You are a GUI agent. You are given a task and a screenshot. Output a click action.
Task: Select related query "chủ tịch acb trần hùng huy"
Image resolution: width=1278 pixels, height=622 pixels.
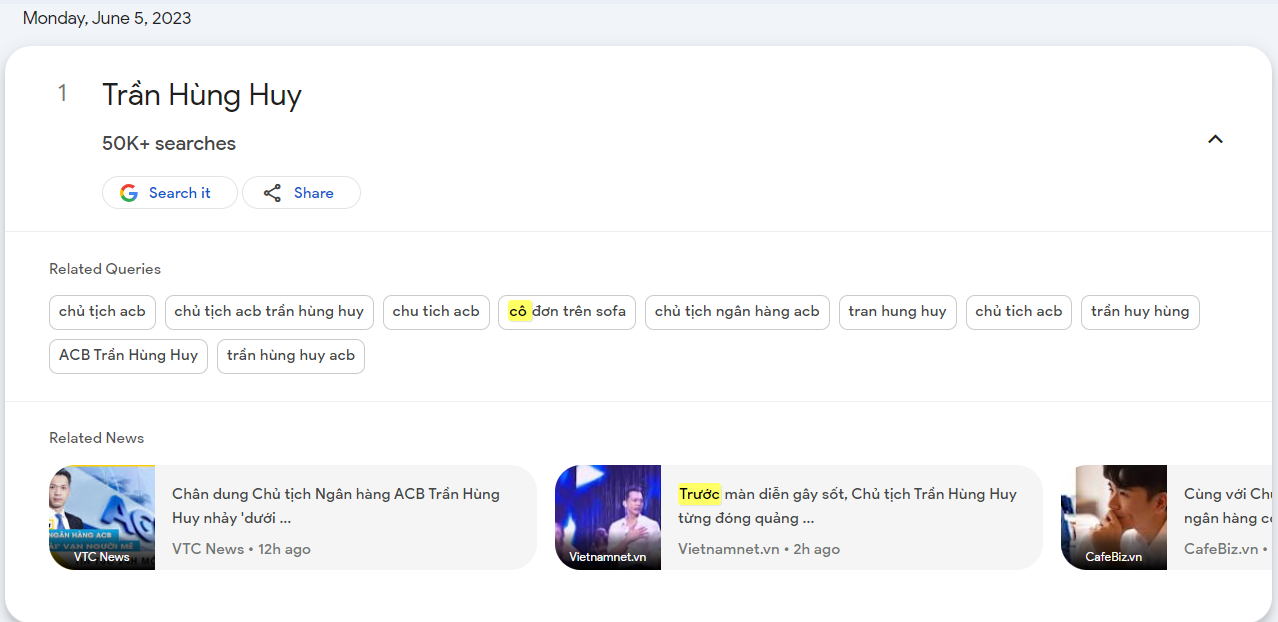(x=269, y=312)
